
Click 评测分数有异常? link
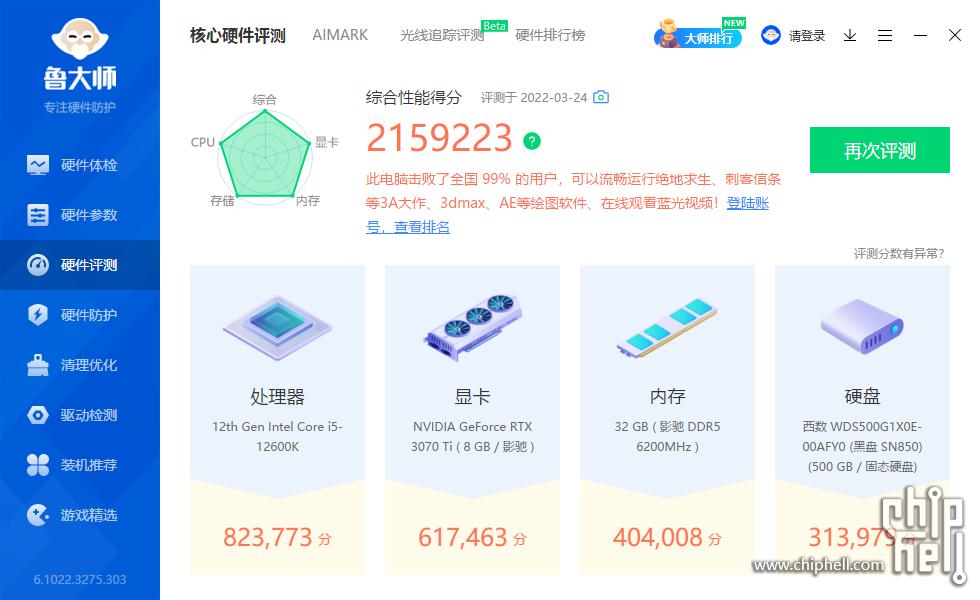899,253
